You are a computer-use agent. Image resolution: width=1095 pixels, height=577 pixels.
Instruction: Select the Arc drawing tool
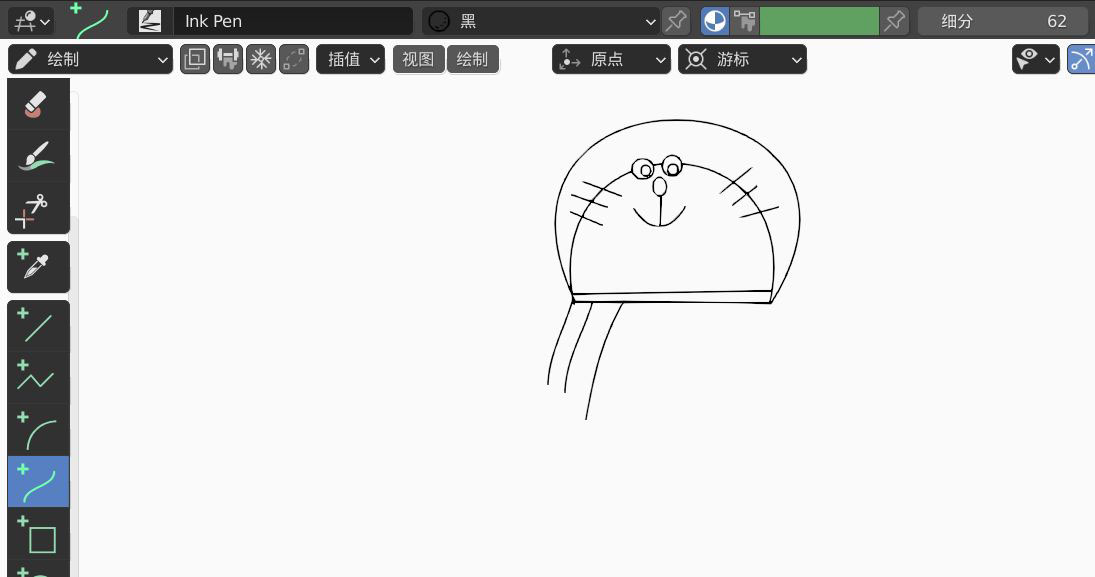tap(38, 430)
